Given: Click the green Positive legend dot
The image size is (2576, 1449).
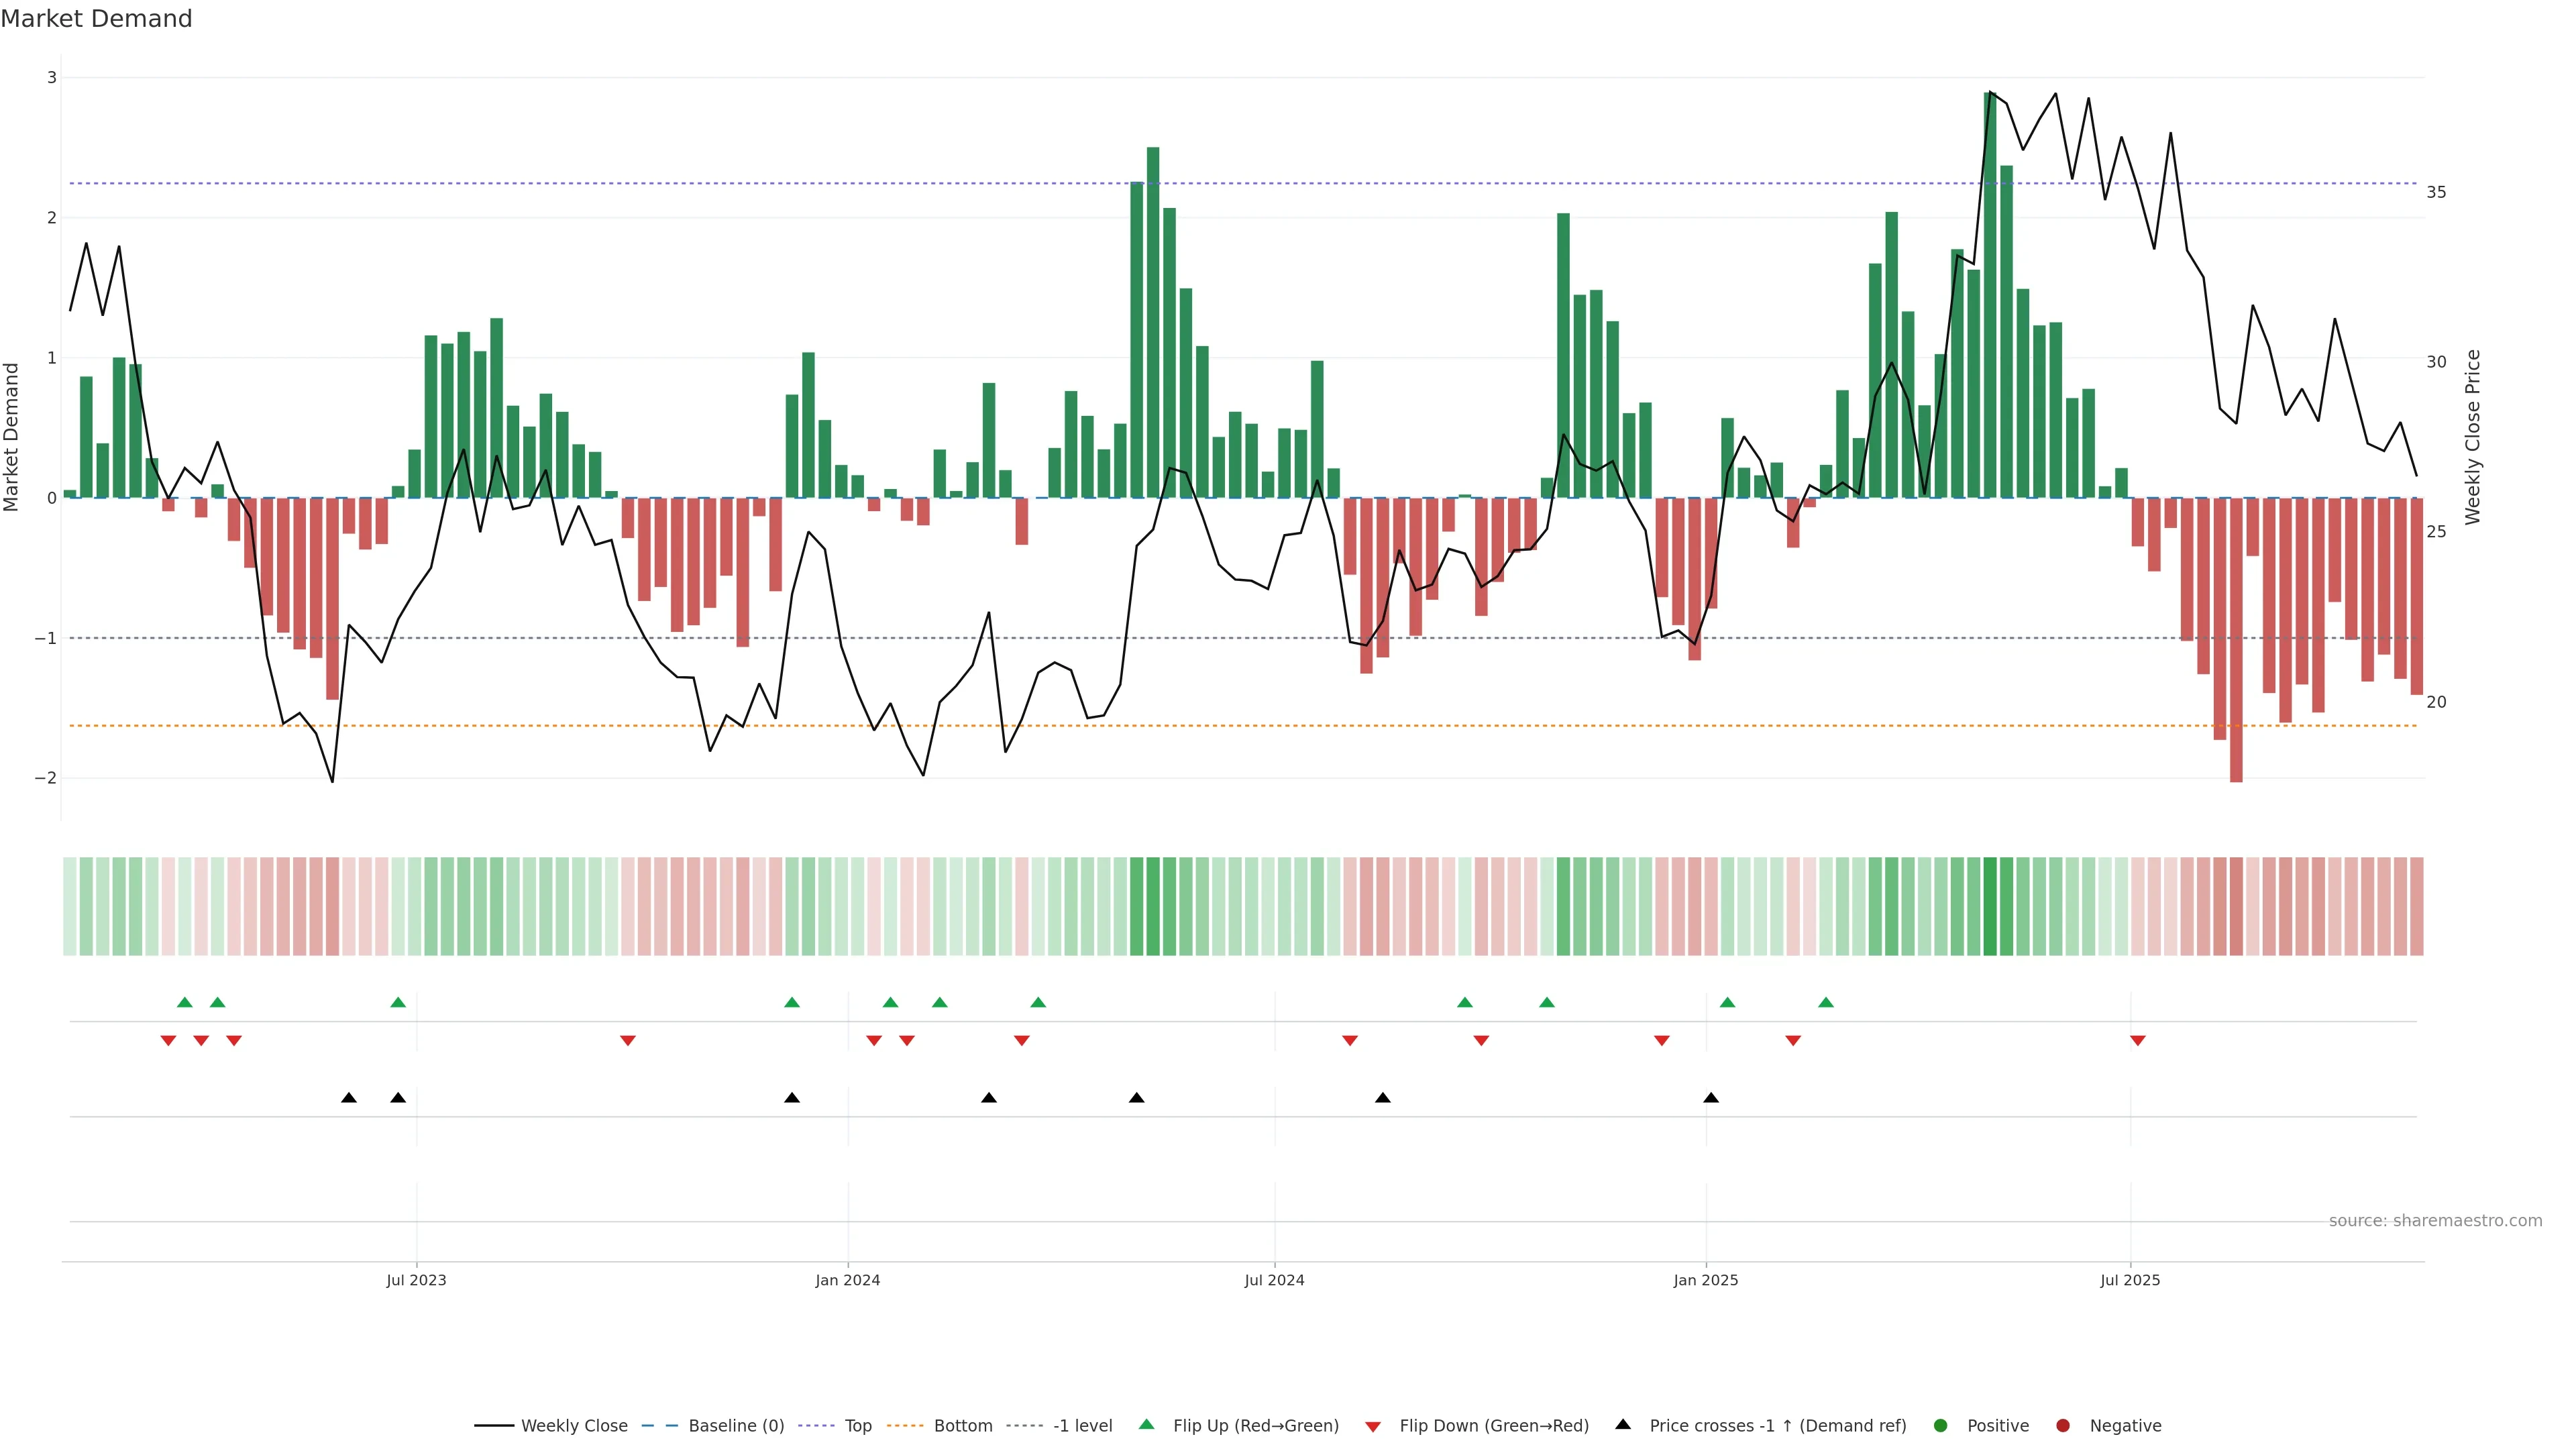Looking at the screenshot, I should pos(1941,1426).
